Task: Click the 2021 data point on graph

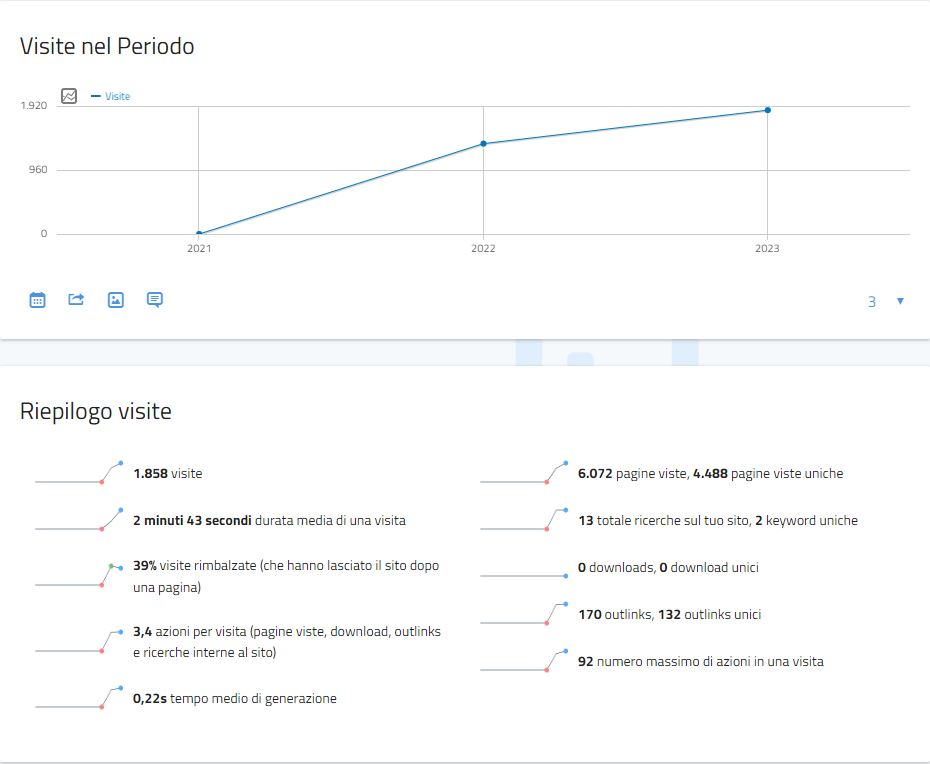Action: click(x=199, y=233)
